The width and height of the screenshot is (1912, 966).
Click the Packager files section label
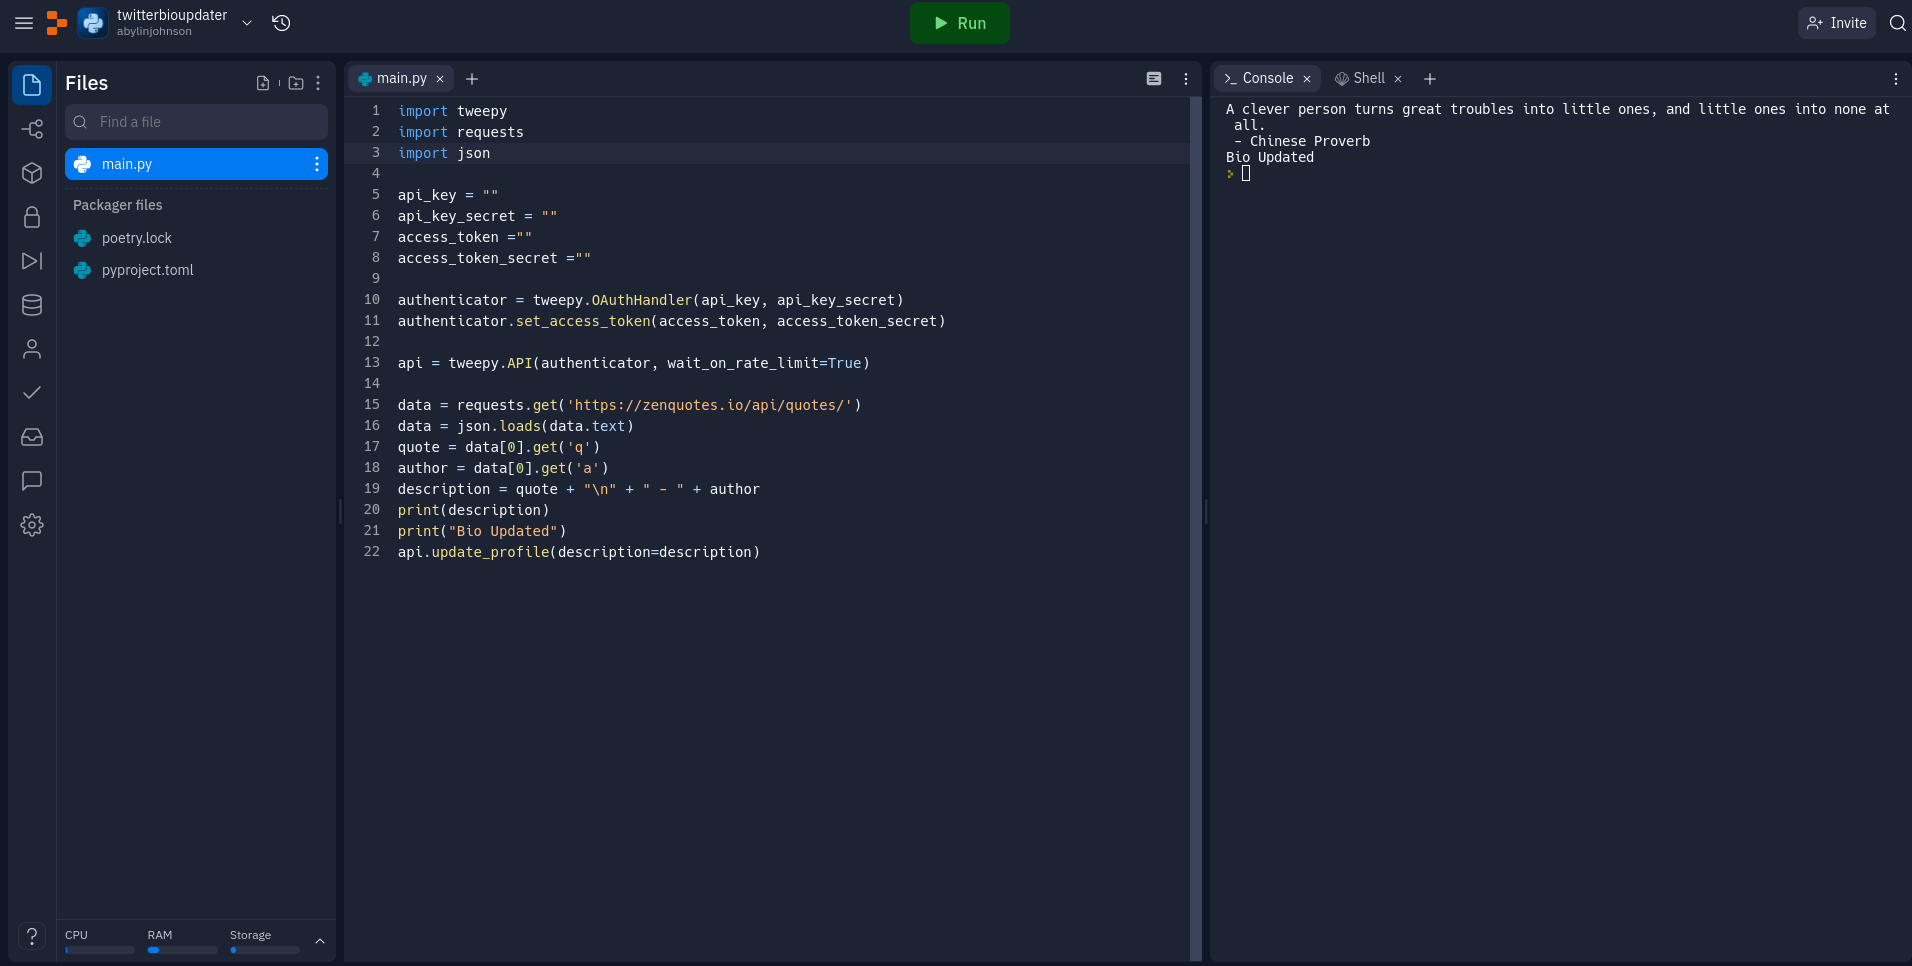click(118, 205)
